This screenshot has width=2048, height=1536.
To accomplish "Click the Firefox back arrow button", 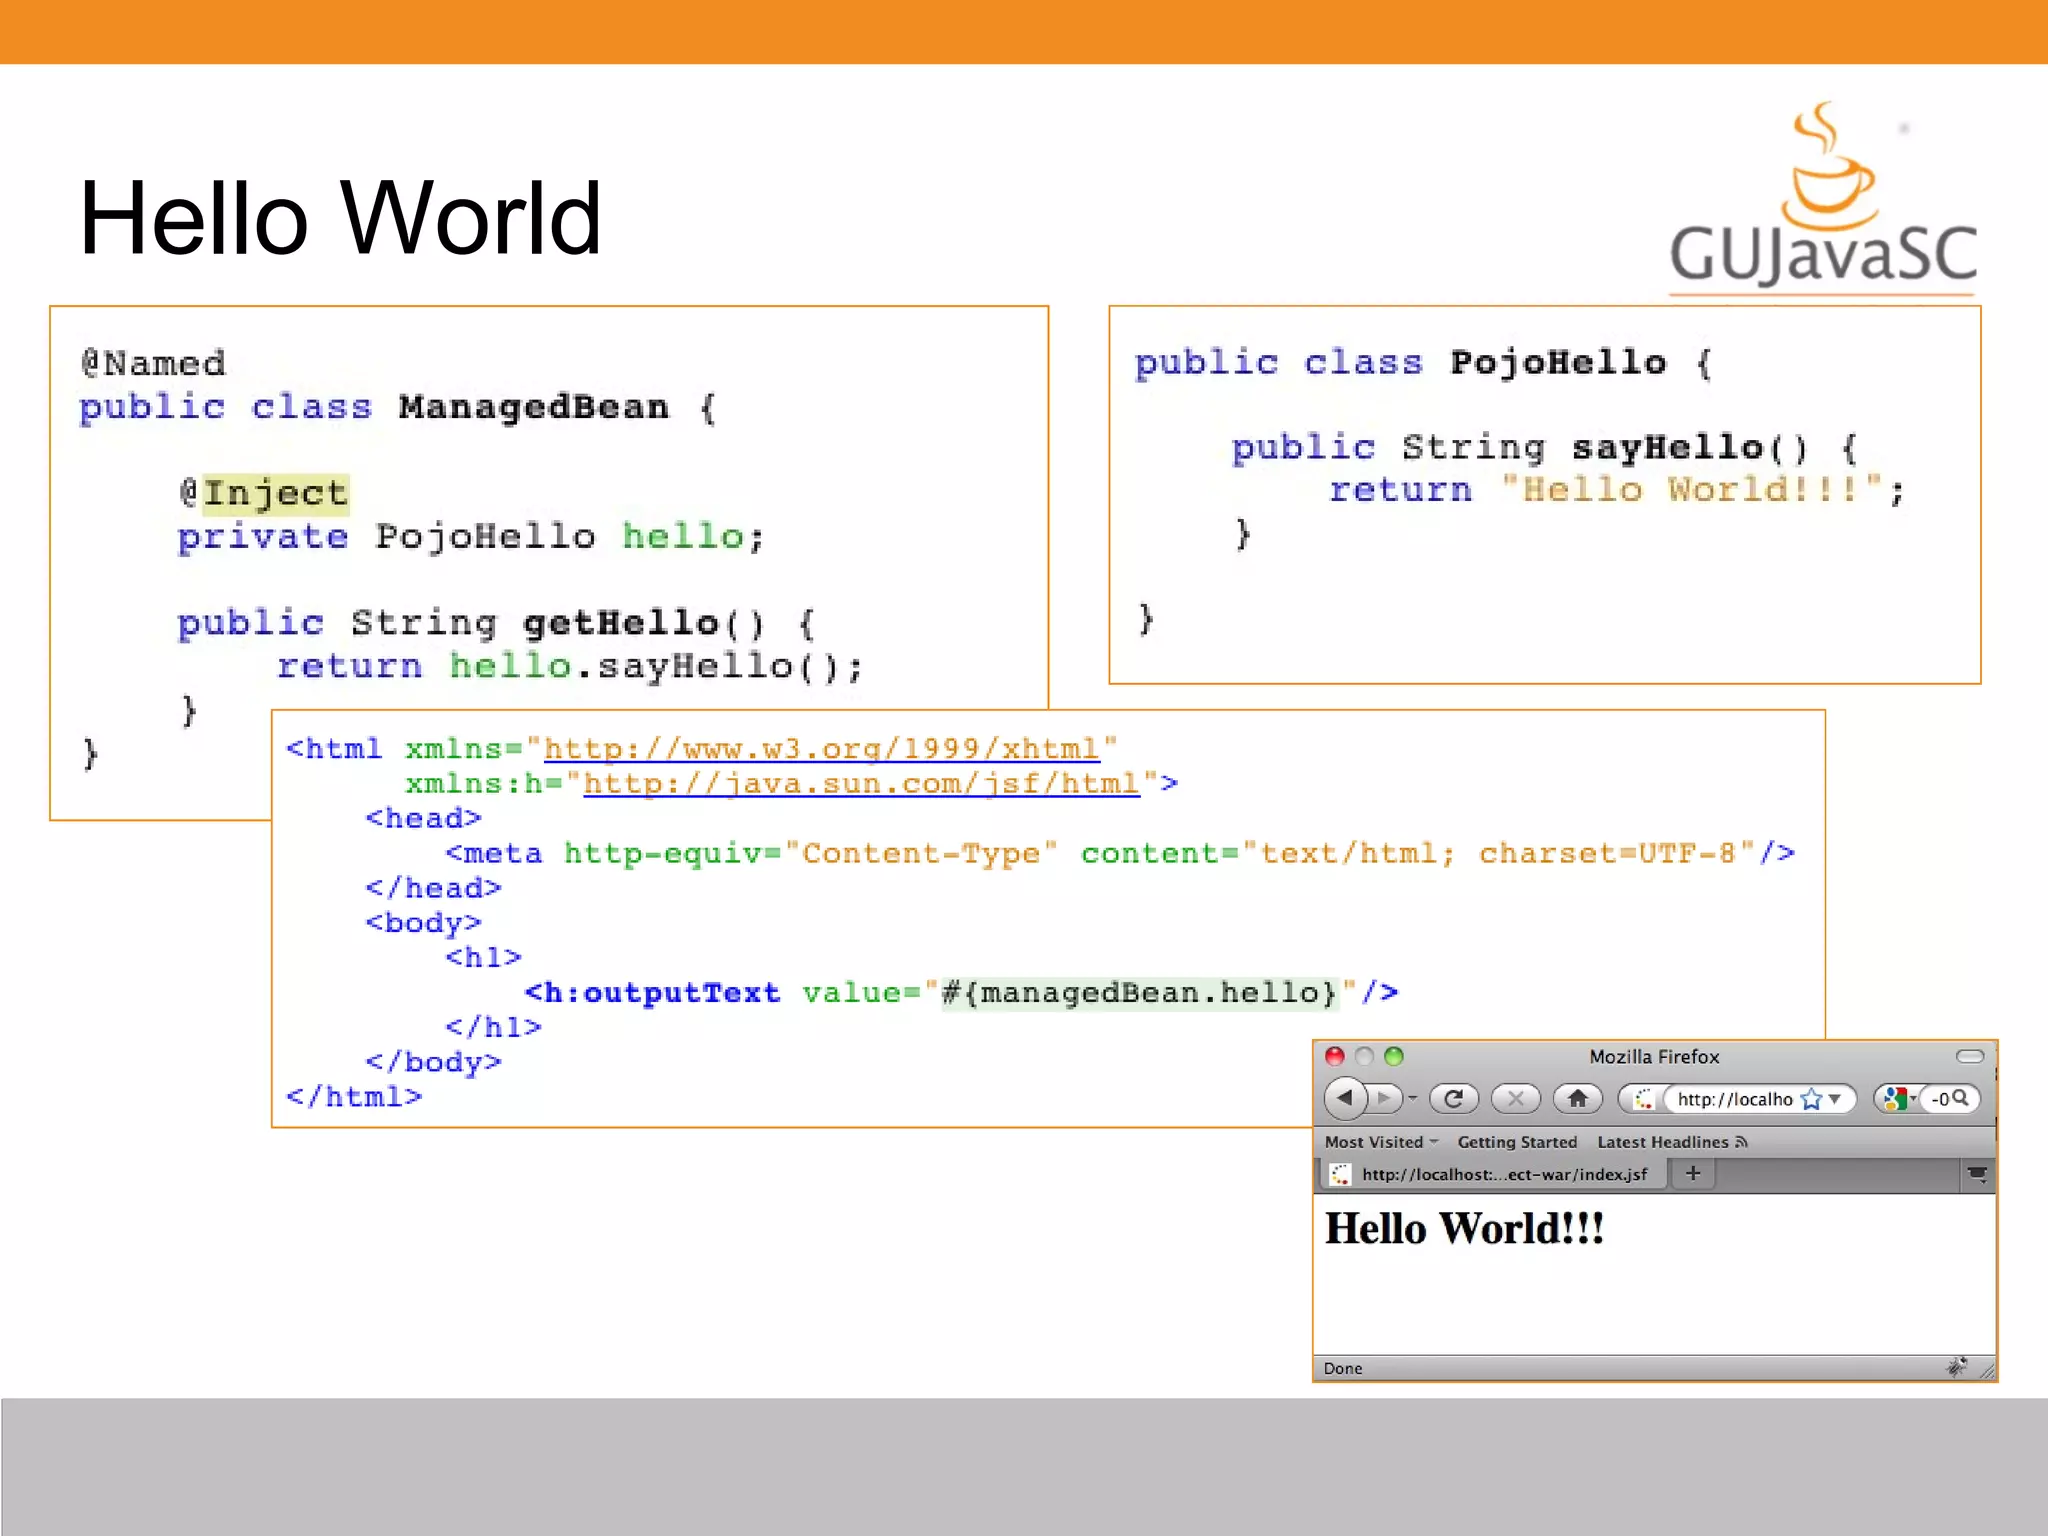I will tap(1344, 1098).
